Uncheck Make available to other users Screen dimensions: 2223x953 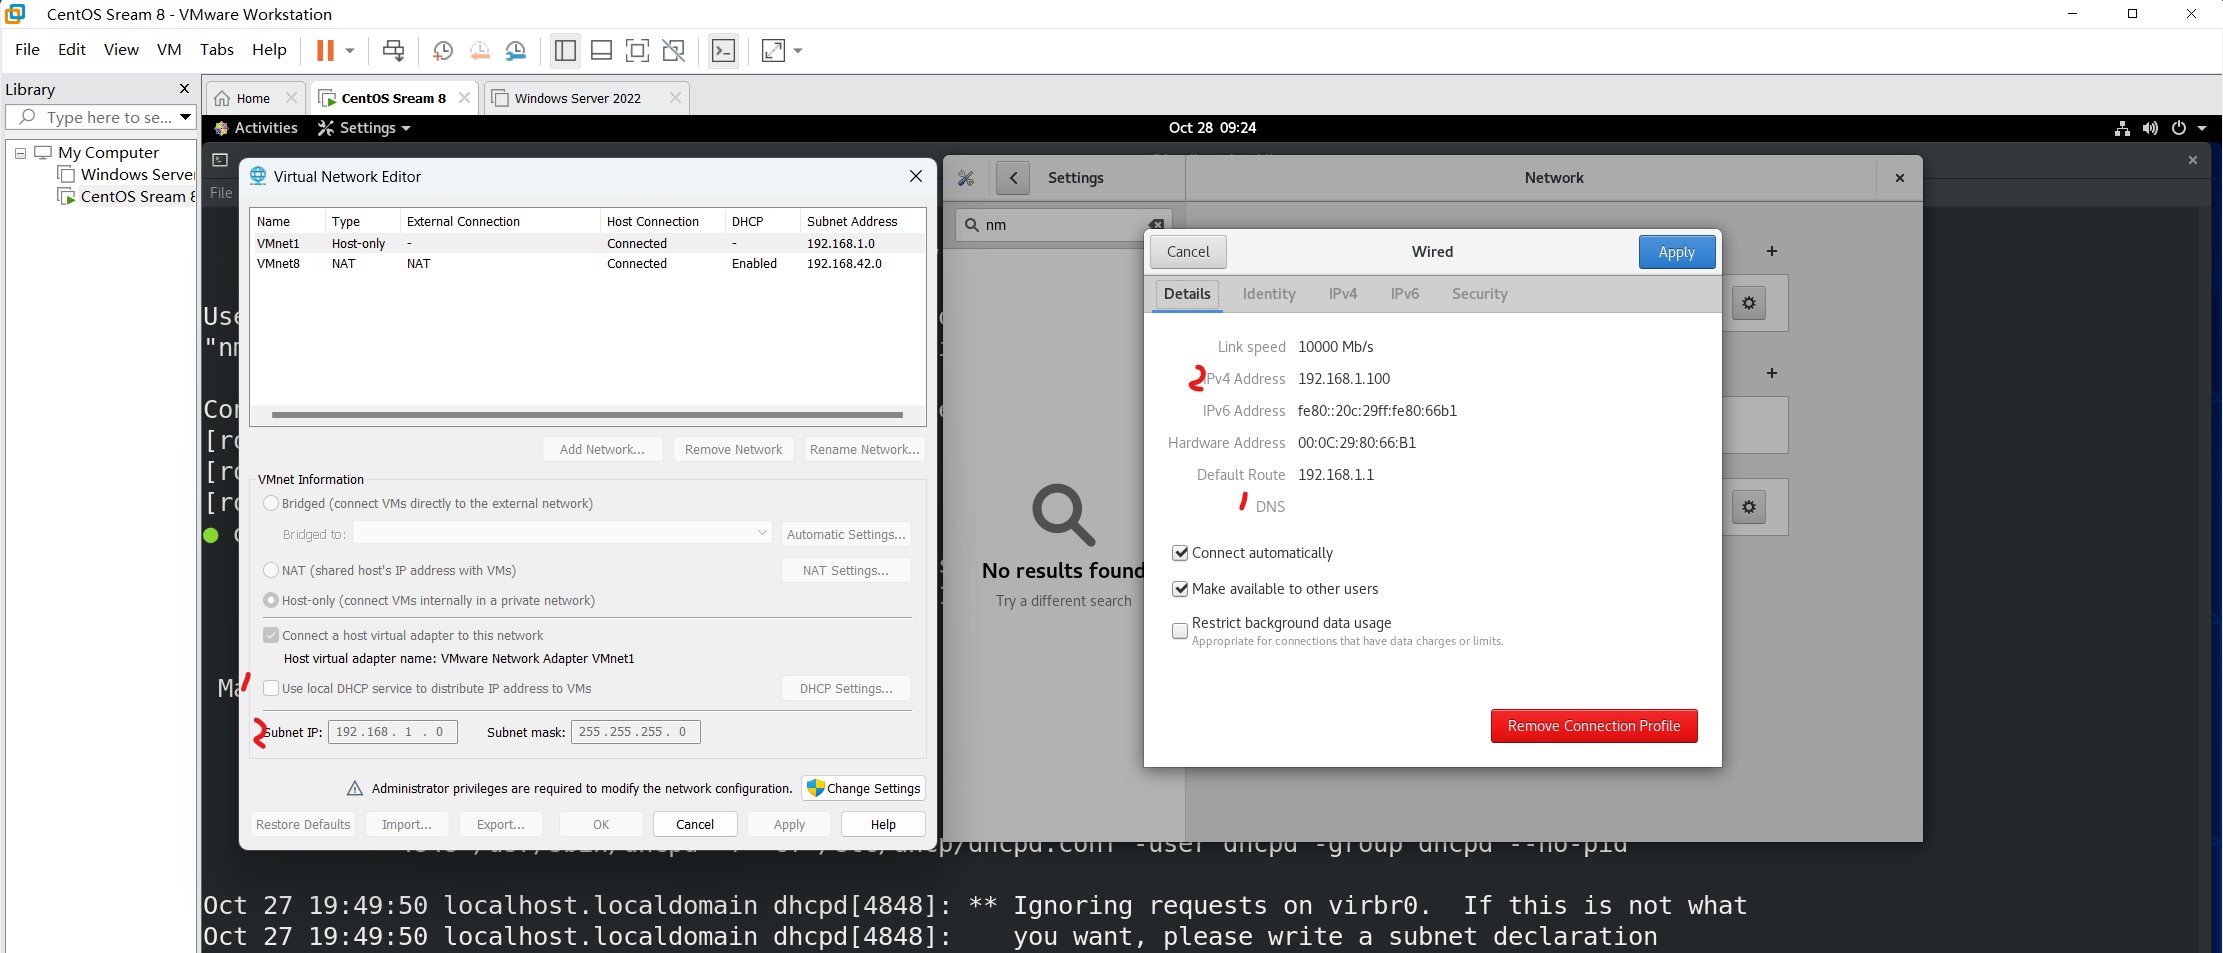pos(1180,589)
